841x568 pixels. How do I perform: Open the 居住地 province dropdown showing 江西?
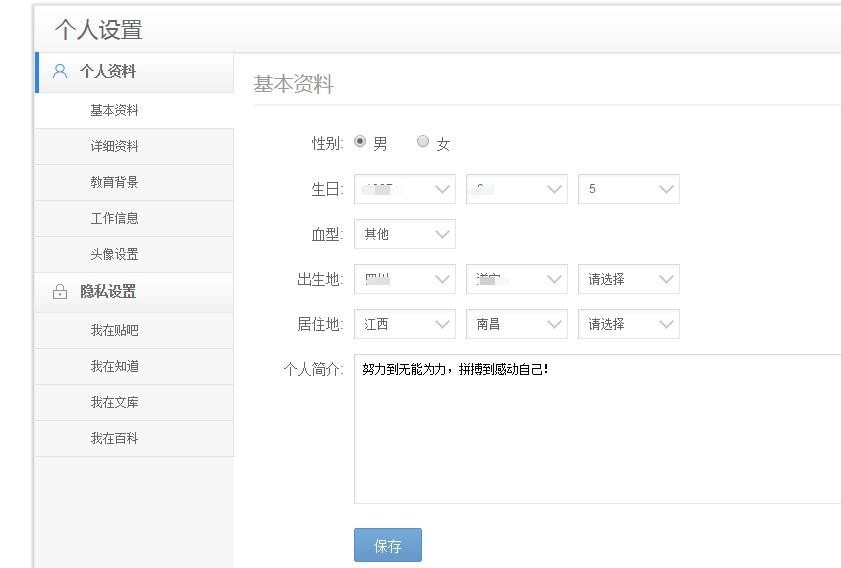(x=405, y=324)
